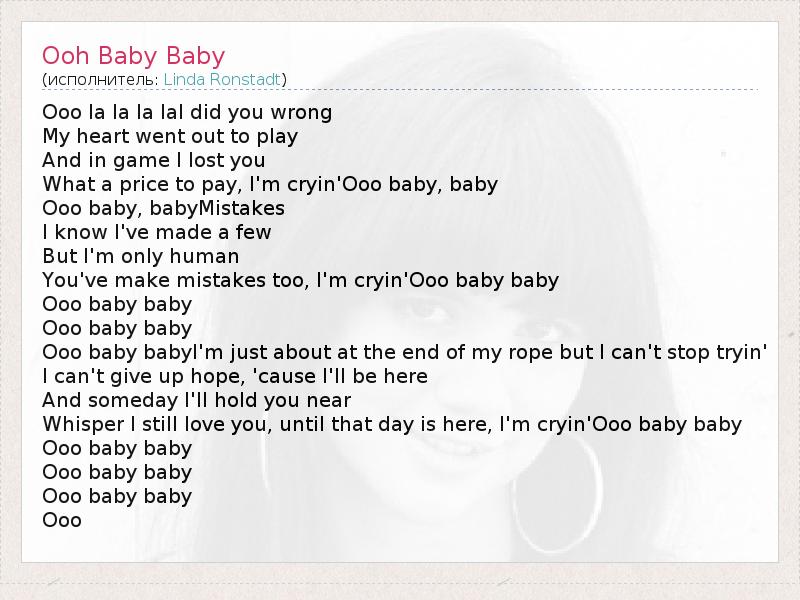Click the line 'I can't give up hope'
Image resolution: width=800 pixels, height=600 pixels.
(235, 376)
